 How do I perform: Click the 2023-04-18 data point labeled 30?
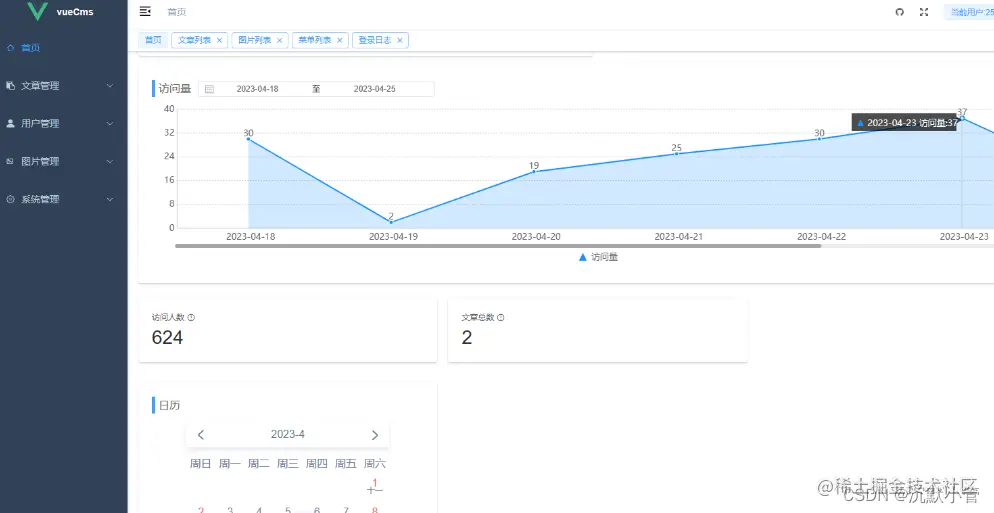[248, 139]
